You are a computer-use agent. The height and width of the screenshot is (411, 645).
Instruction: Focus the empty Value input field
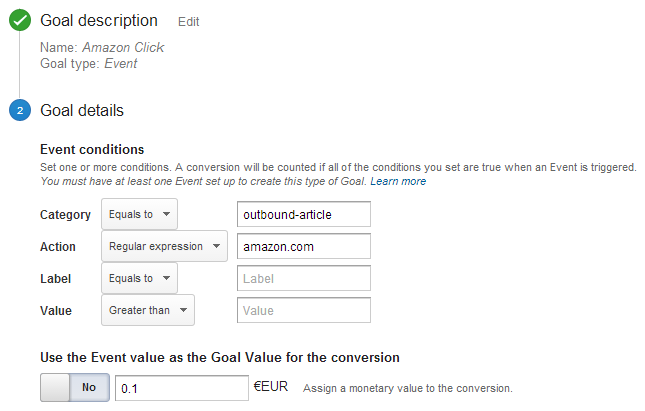click(304, 310)
